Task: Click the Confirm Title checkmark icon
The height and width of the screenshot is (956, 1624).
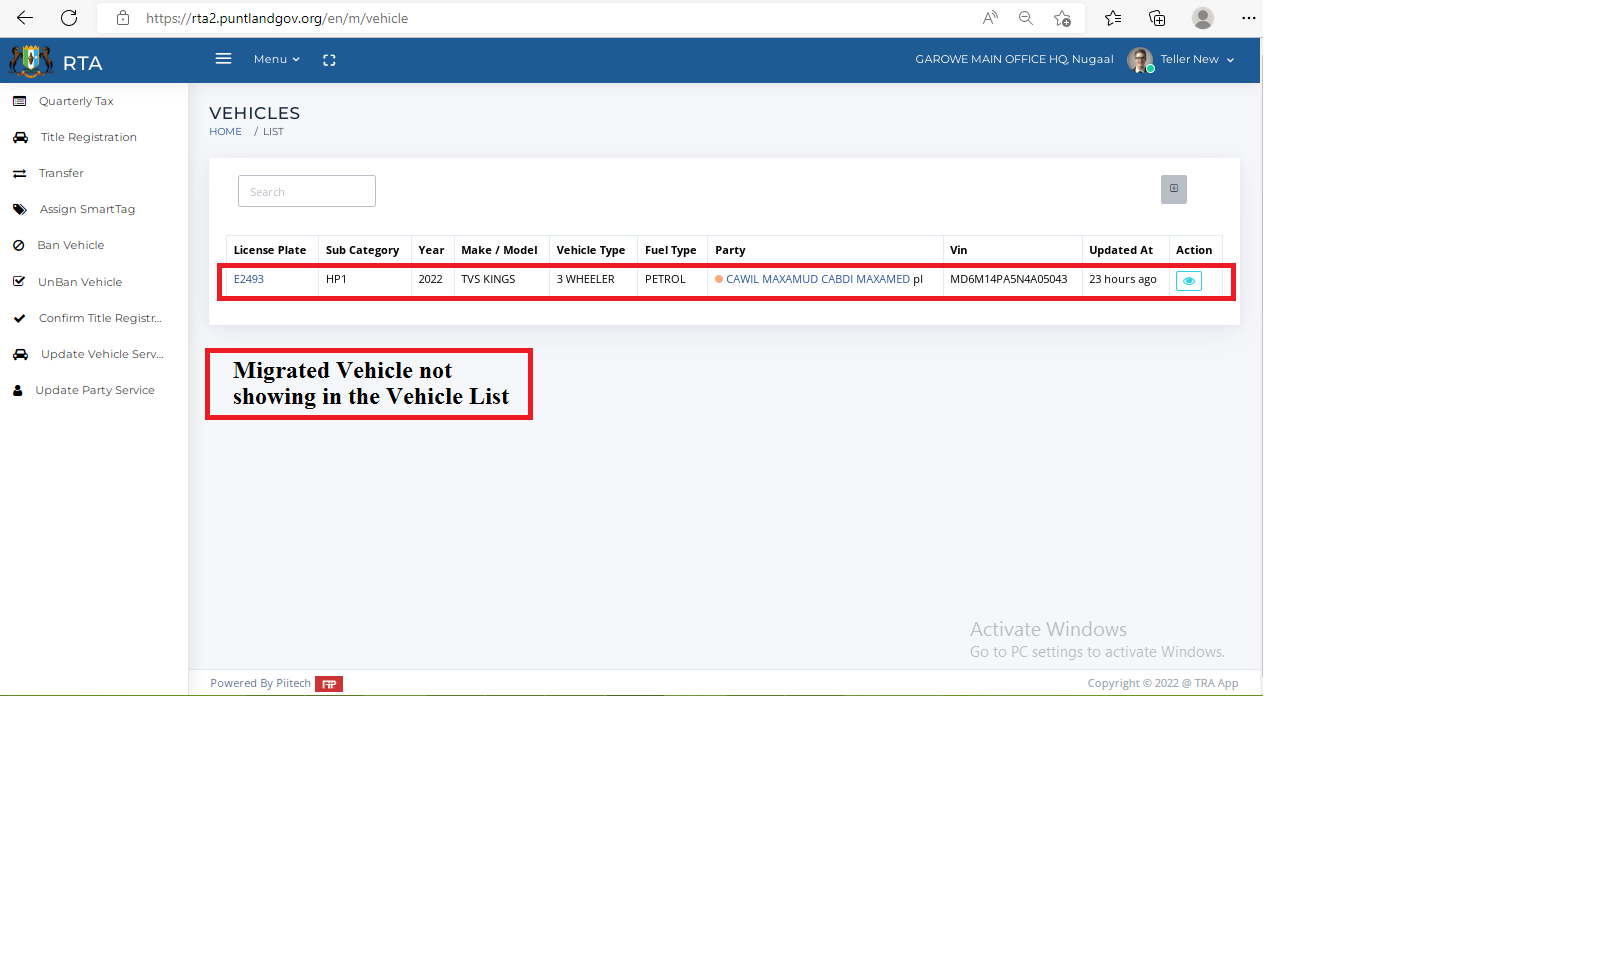Action: tap(19, 318)
